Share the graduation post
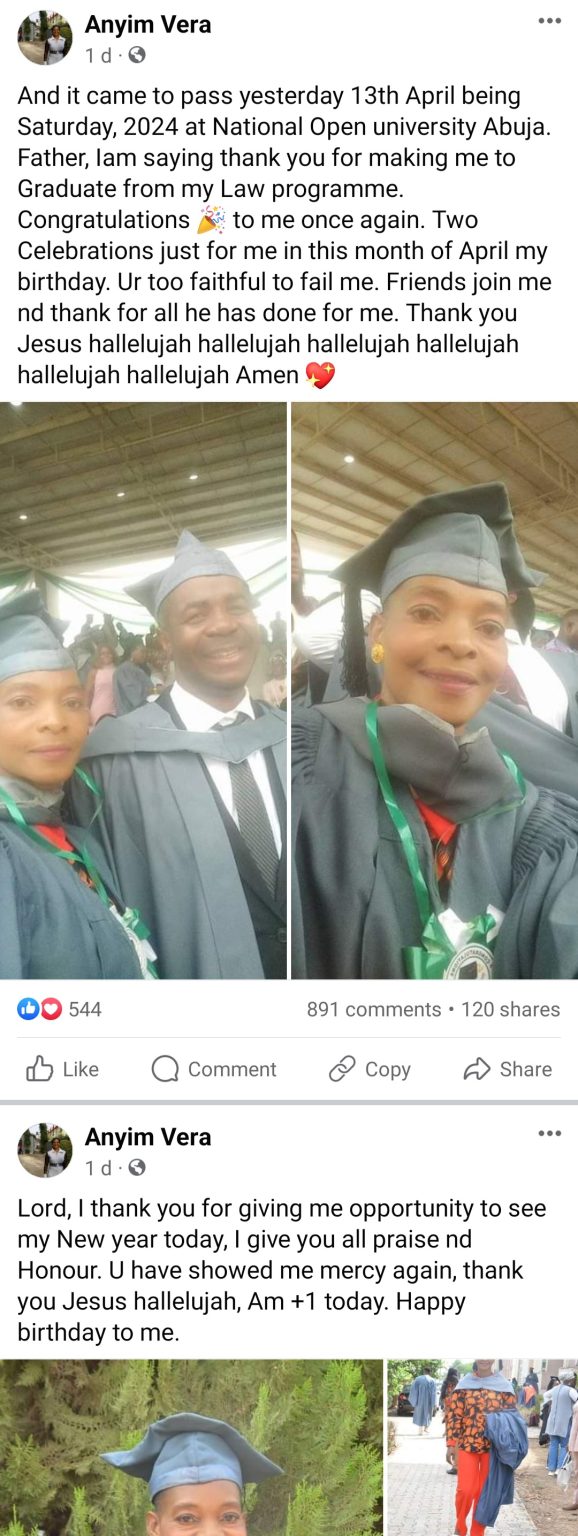The width and height of the screenshot is (578, 1536). (x=507, y=1069)
